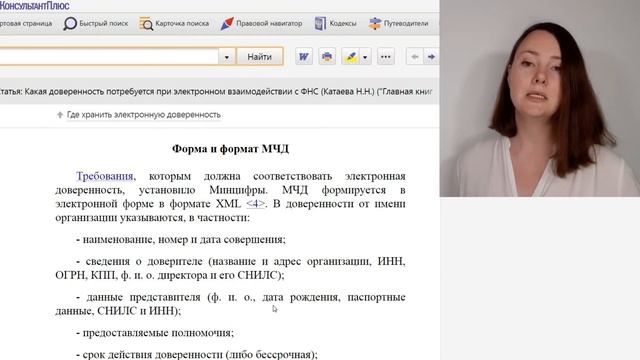Image resolution: width=640 pixels, height=360 pixels.
Task: Click the magnifier icon of Быстрый поиск
Action: [x=70, y=24]
